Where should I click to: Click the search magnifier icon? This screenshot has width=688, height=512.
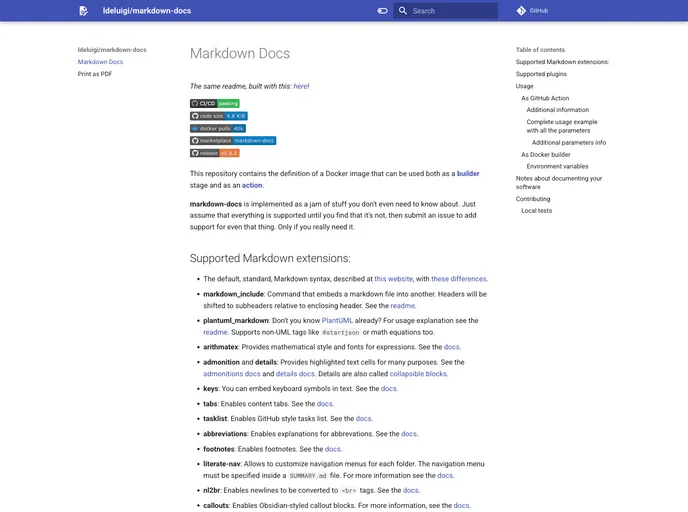[402, 11]
